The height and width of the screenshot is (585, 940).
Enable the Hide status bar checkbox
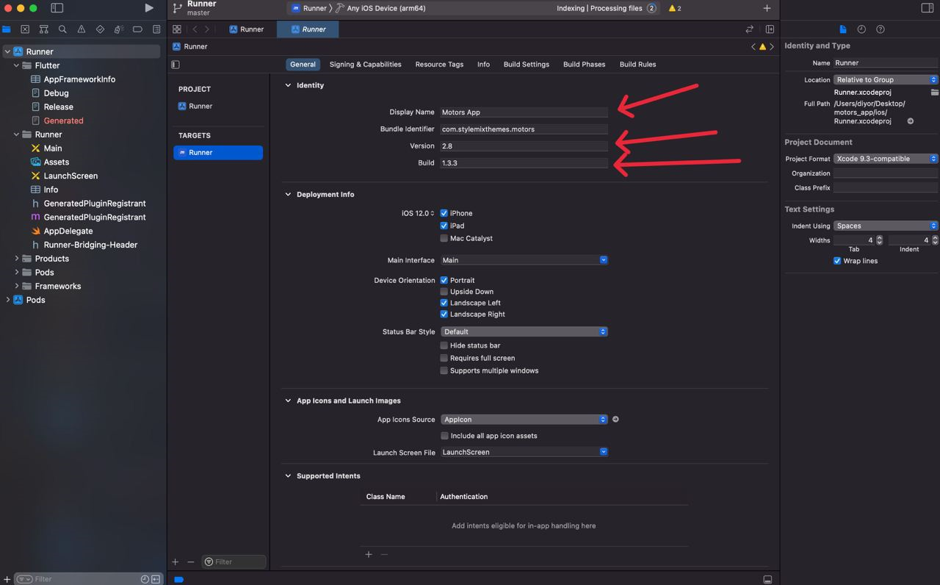pos(444,346)
